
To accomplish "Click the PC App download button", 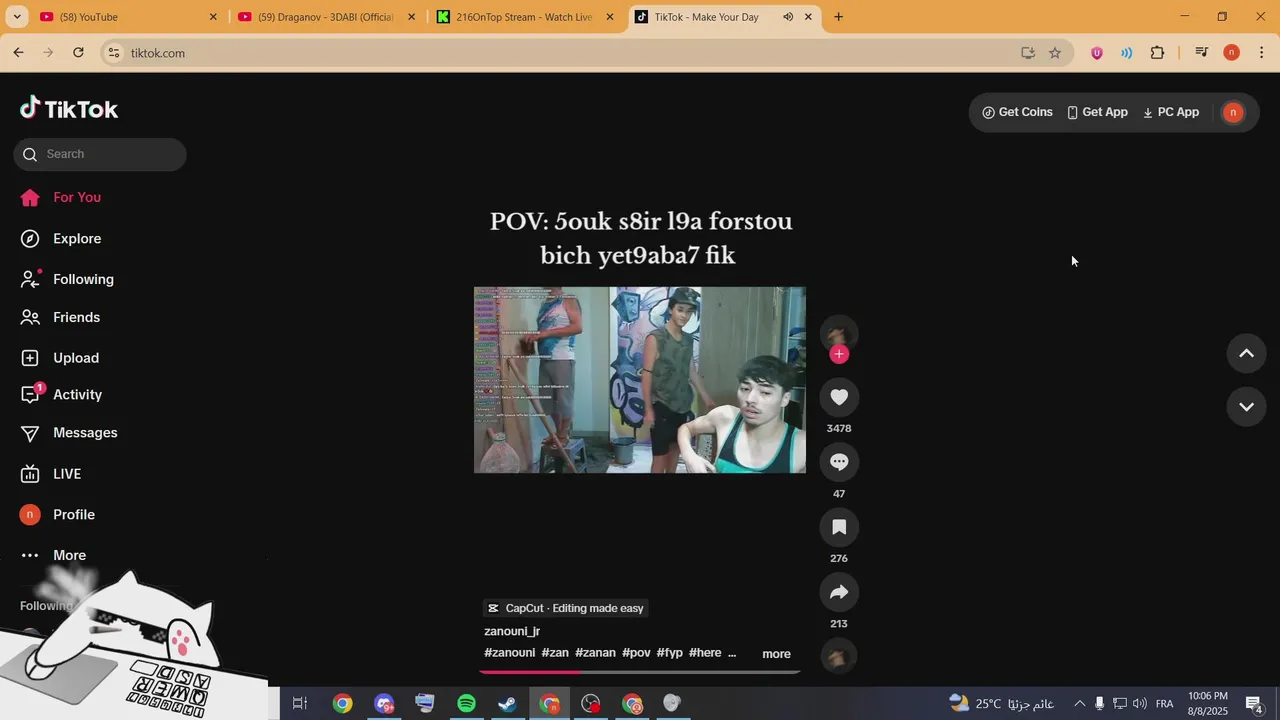I will (1170, 112).
